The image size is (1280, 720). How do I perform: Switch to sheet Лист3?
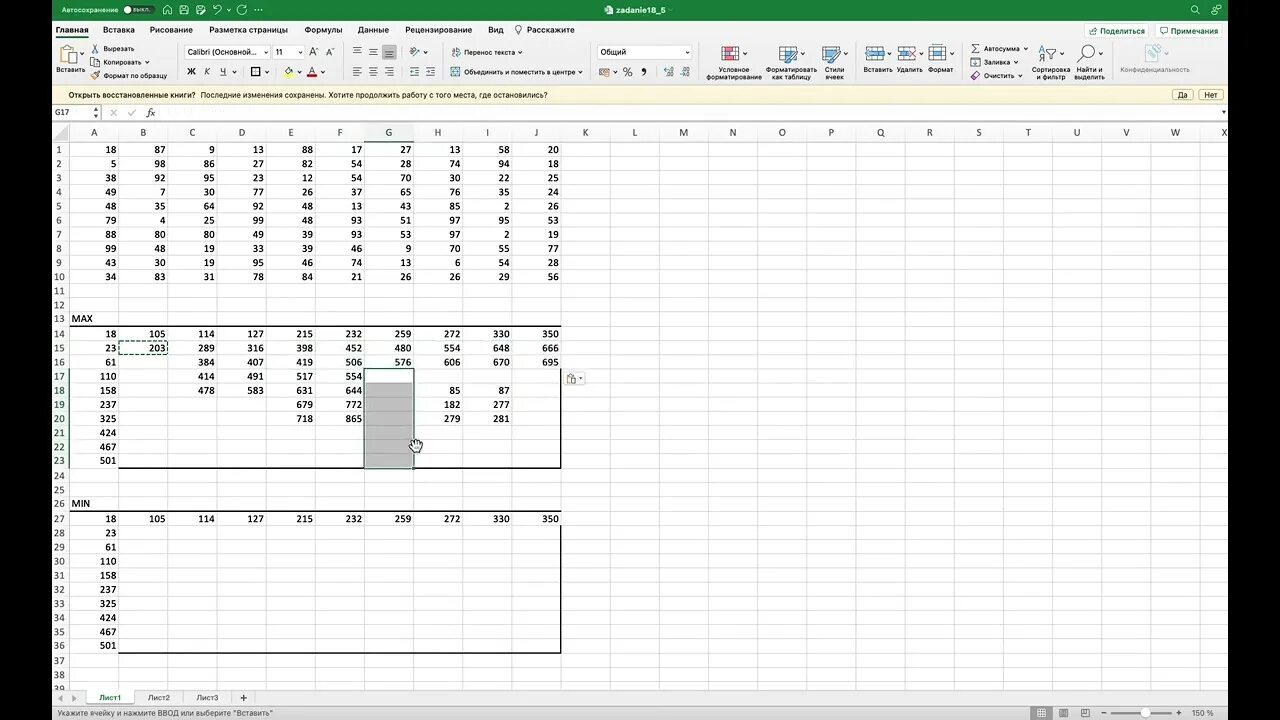pos(207,697)
